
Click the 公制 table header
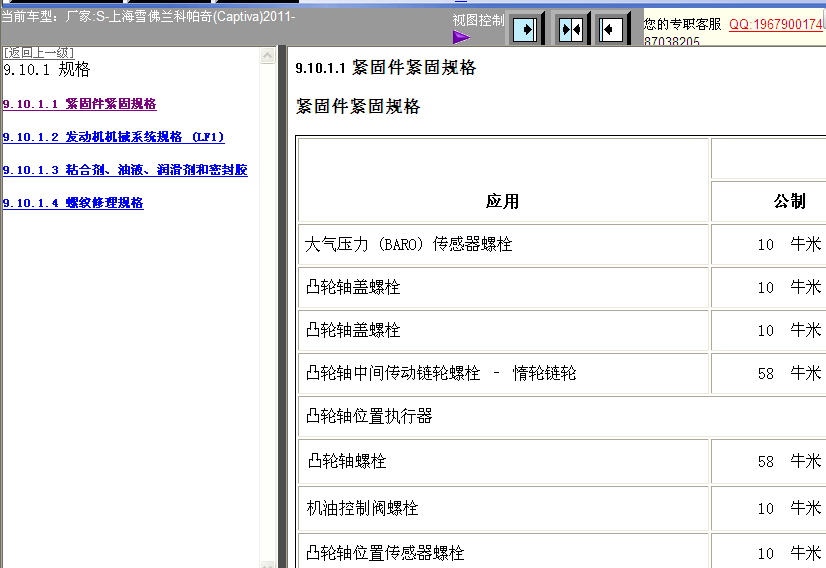(x=789, y=201)
